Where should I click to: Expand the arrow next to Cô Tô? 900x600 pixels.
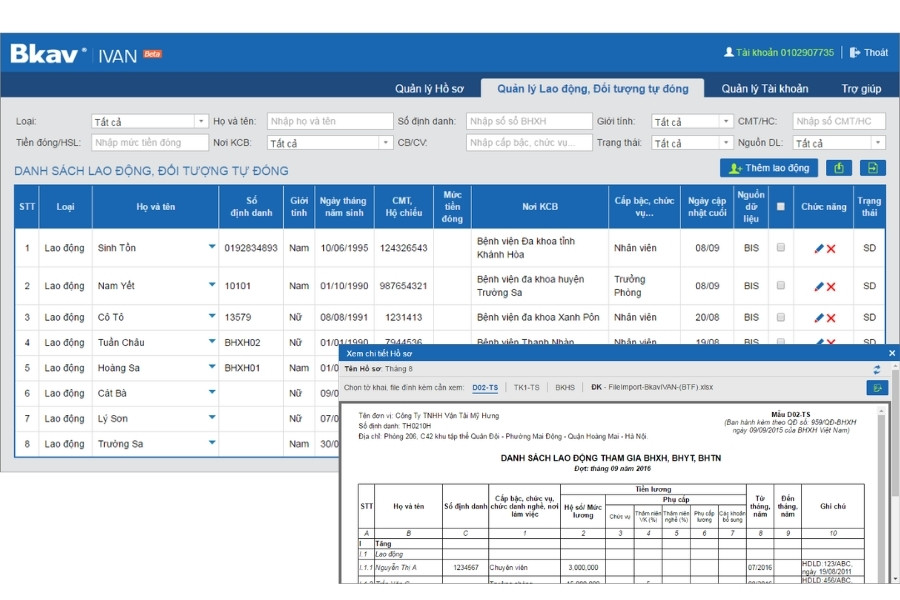(x=212, y=316)
